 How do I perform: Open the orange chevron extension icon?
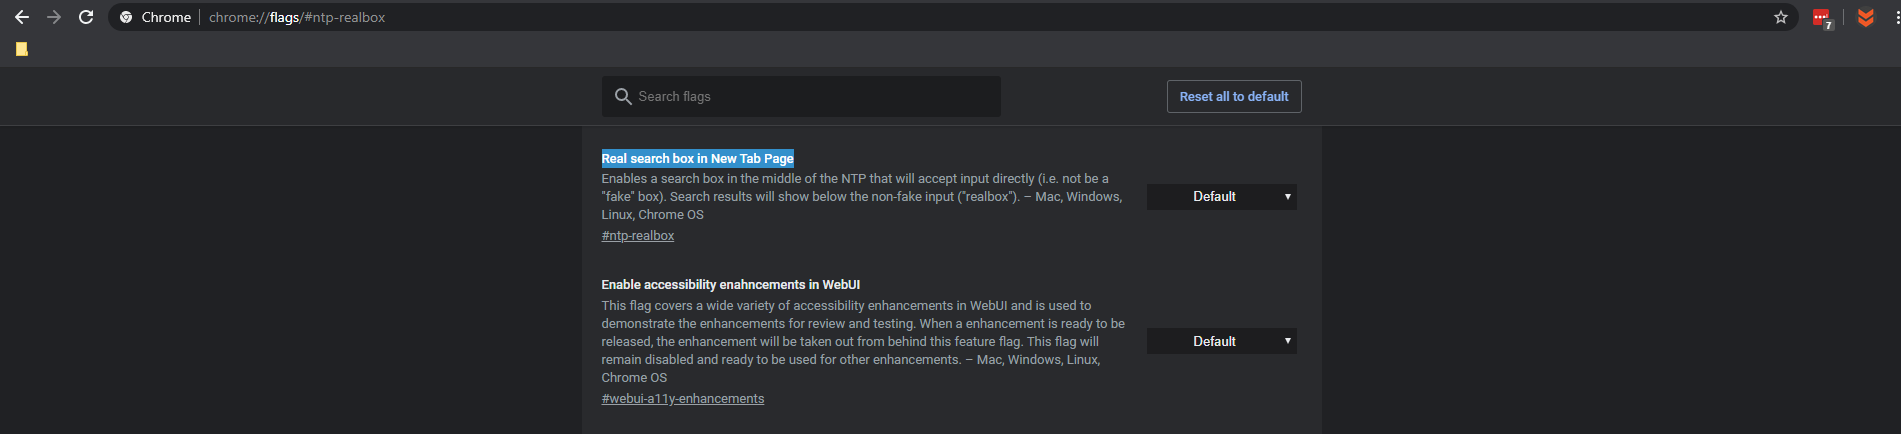click(1865, 17)
